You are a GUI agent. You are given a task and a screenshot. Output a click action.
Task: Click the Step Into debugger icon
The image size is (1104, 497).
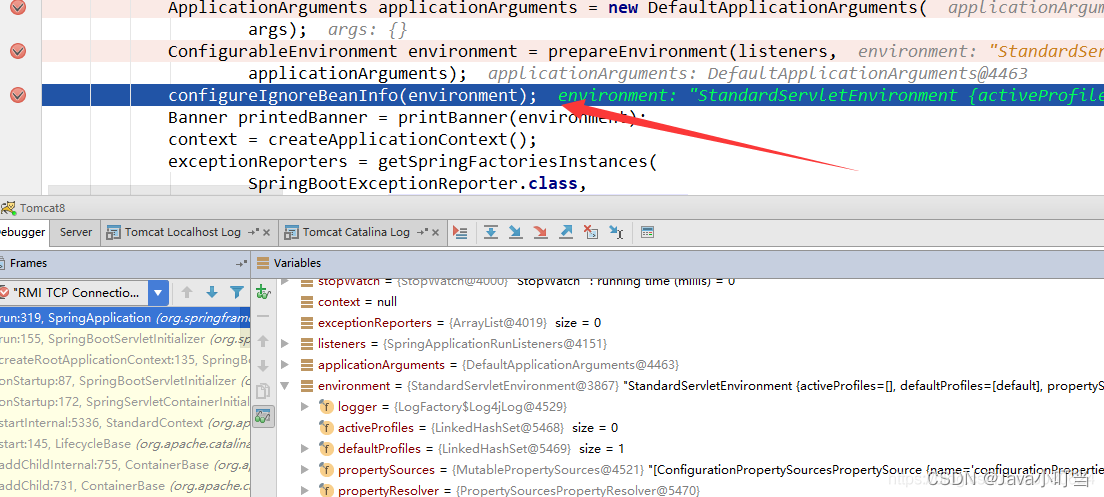(515, 232)
